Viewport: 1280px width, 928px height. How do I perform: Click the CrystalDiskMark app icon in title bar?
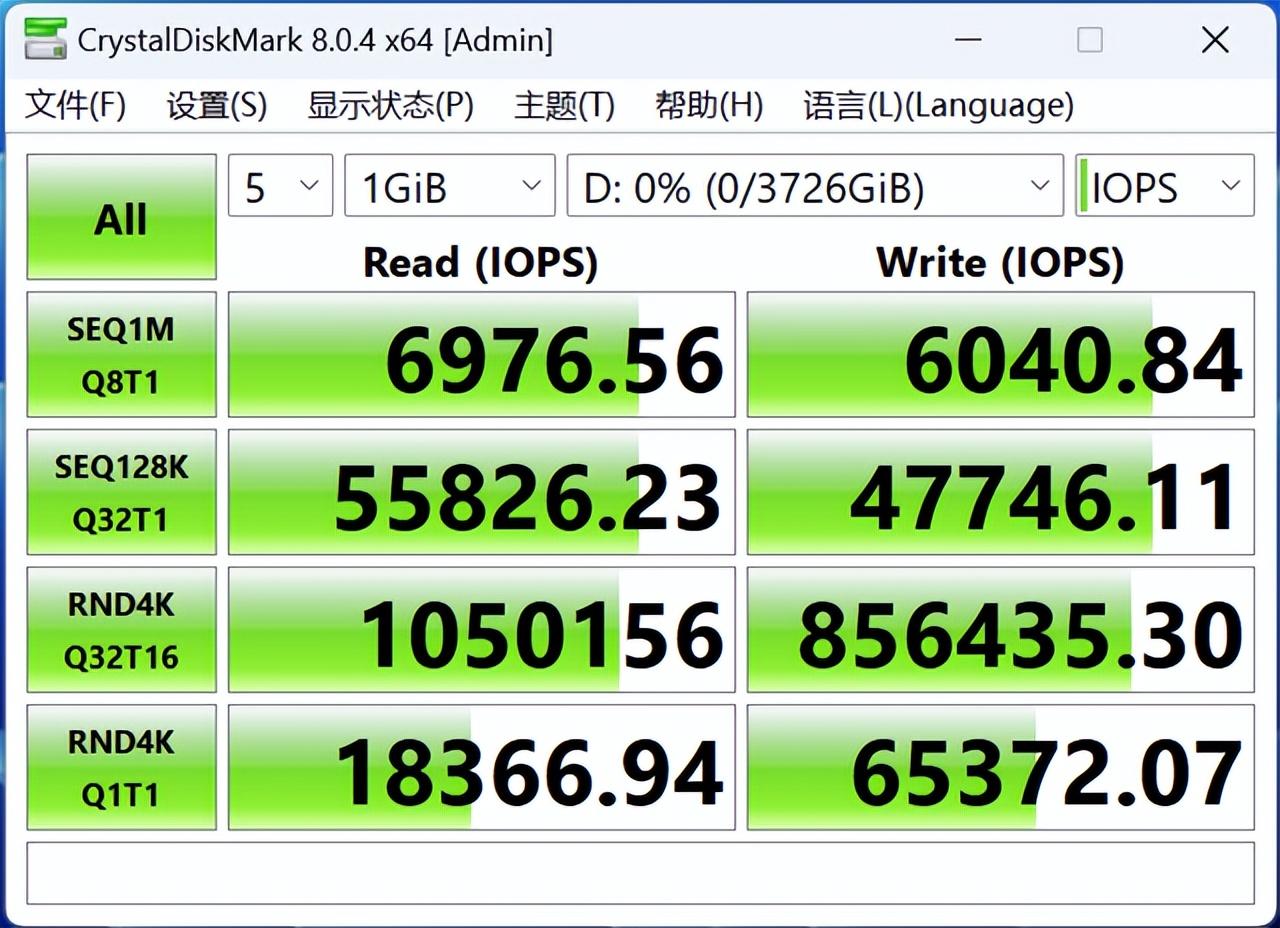pos(43,40)
